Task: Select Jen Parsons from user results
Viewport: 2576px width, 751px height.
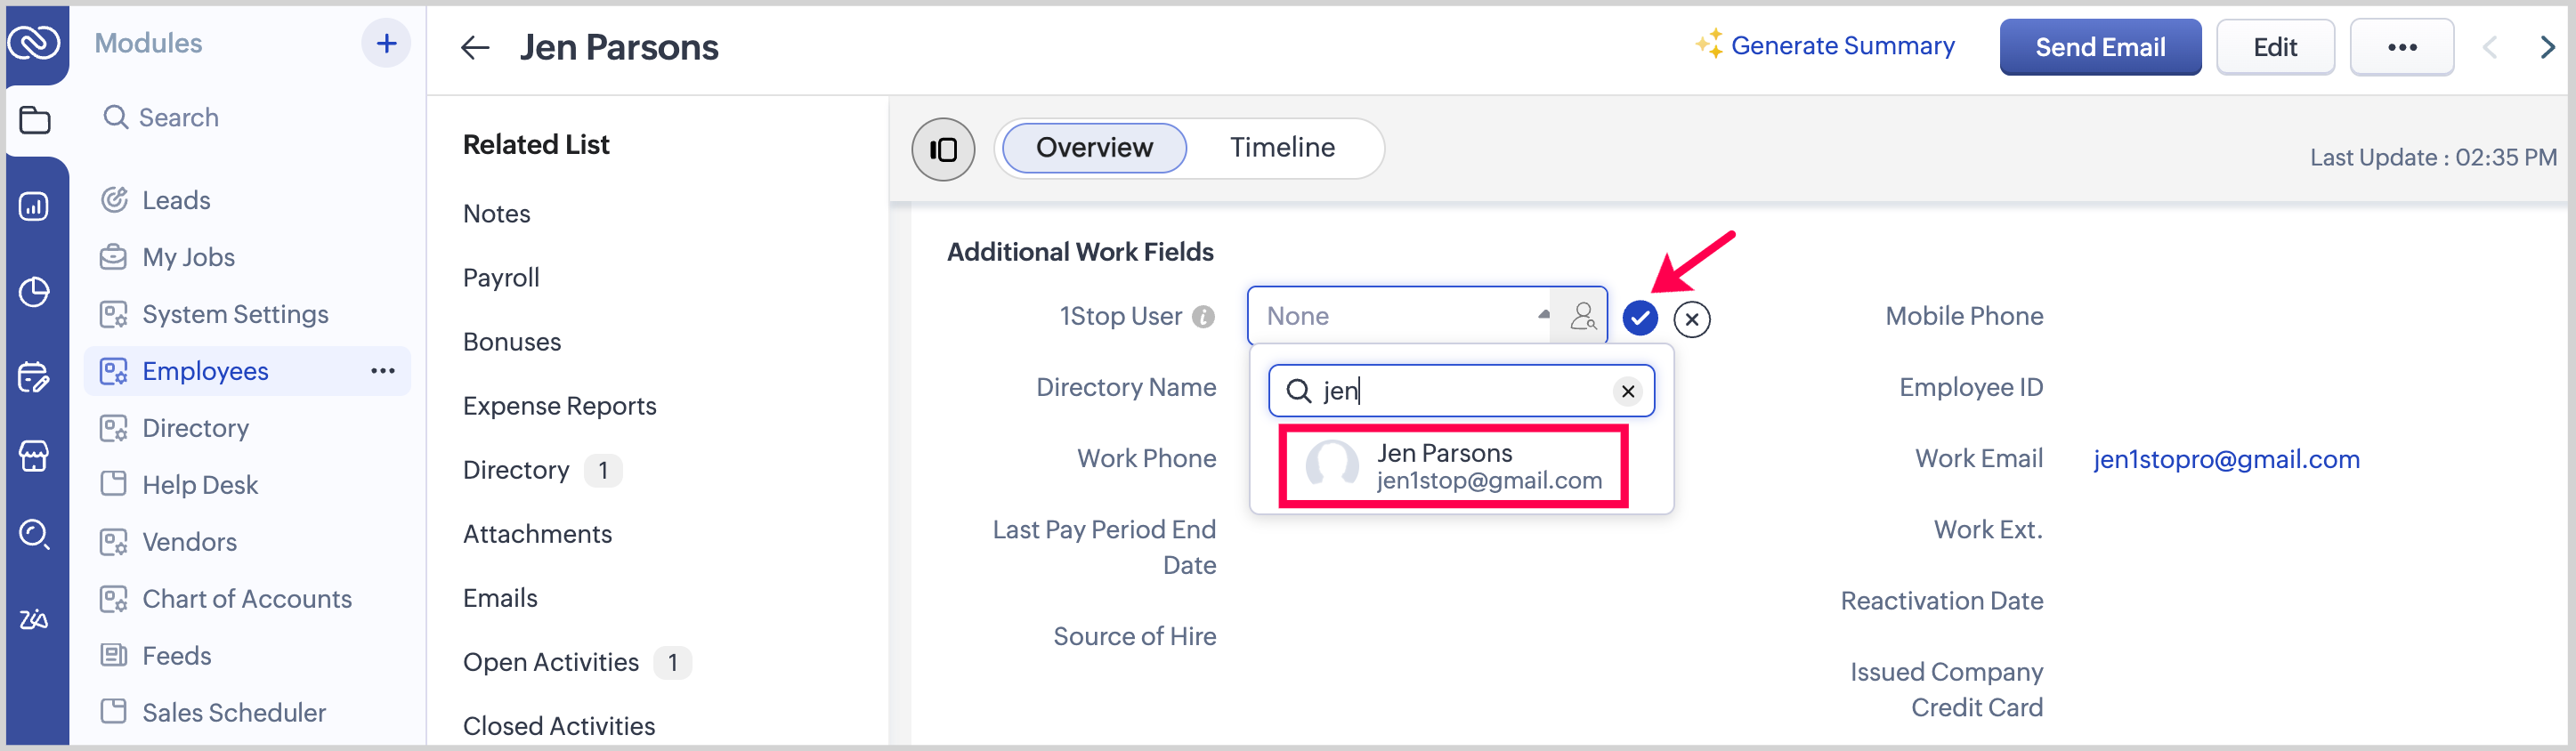Action: click(x=1453, y=466)
